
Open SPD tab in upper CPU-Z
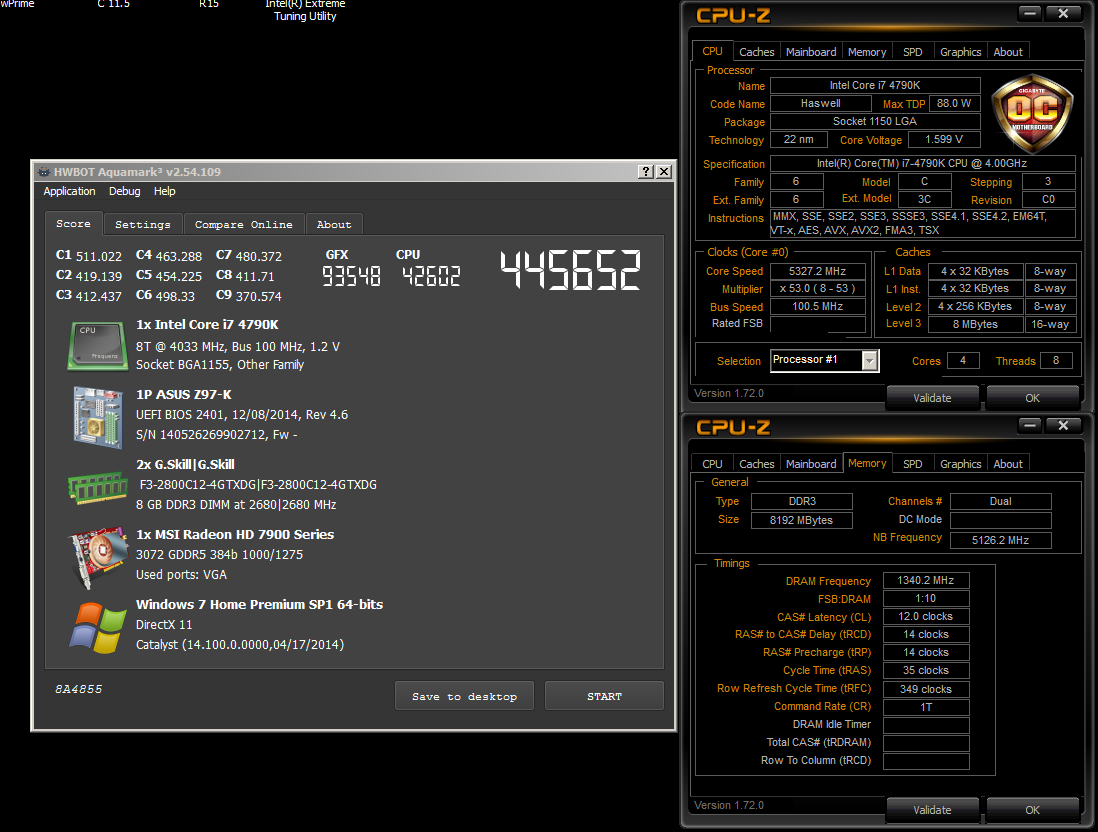(x=912, y=52)
